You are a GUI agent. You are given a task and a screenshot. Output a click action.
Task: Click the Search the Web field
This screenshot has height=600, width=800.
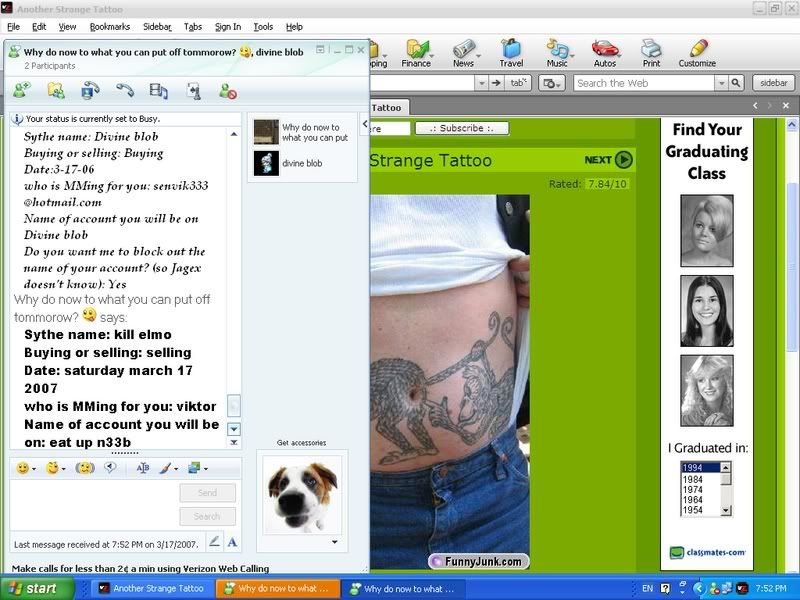click(644, 83)
